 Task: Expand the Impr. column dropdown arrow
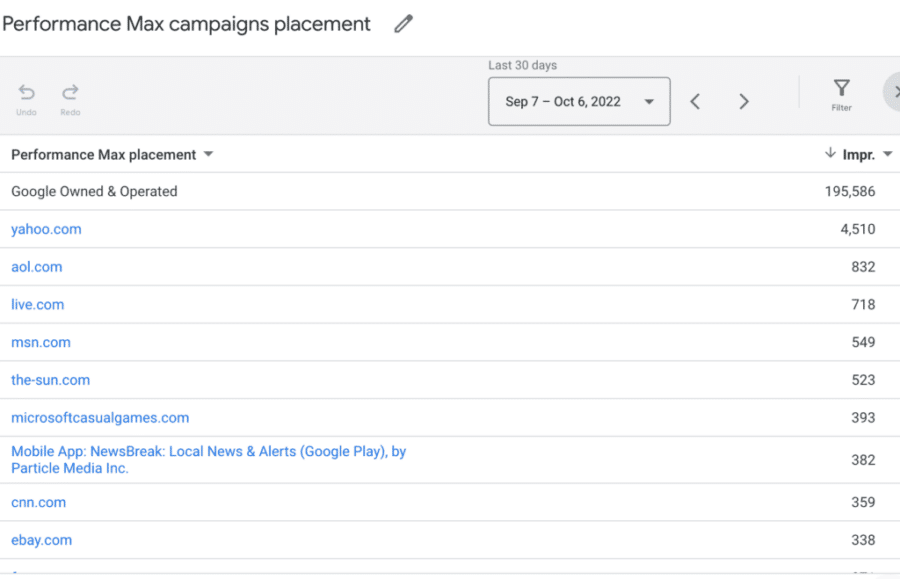point(888,155)
